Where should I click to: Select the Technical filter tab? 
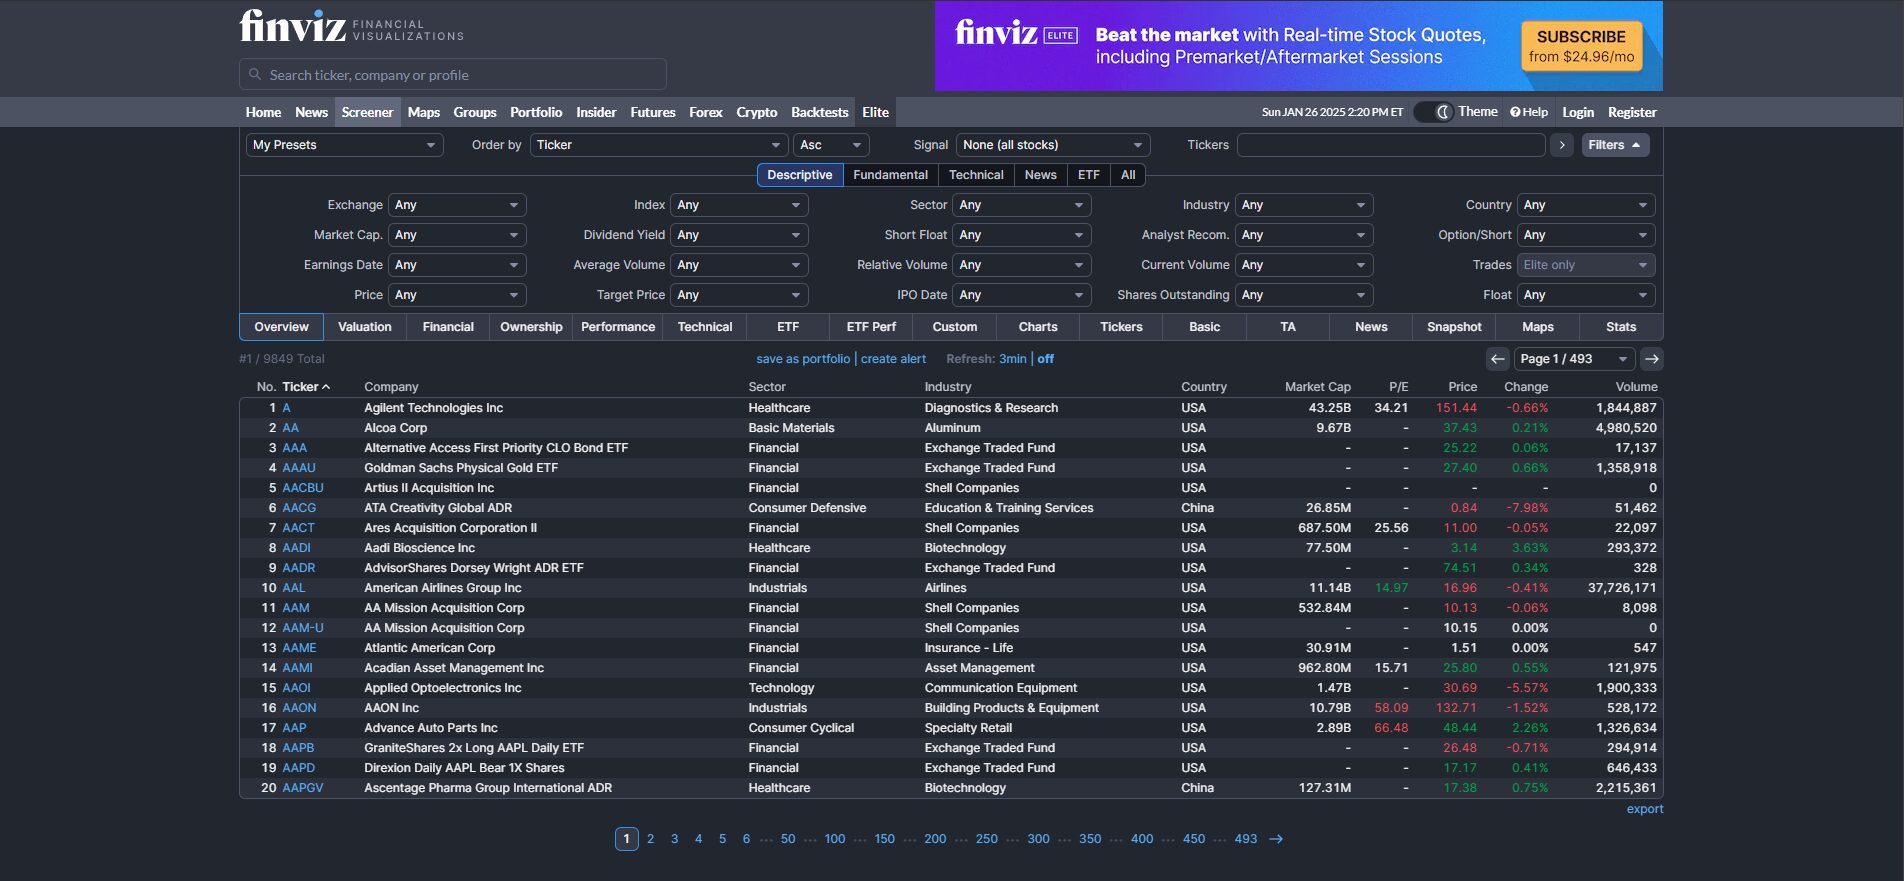(x=976, y=175)
